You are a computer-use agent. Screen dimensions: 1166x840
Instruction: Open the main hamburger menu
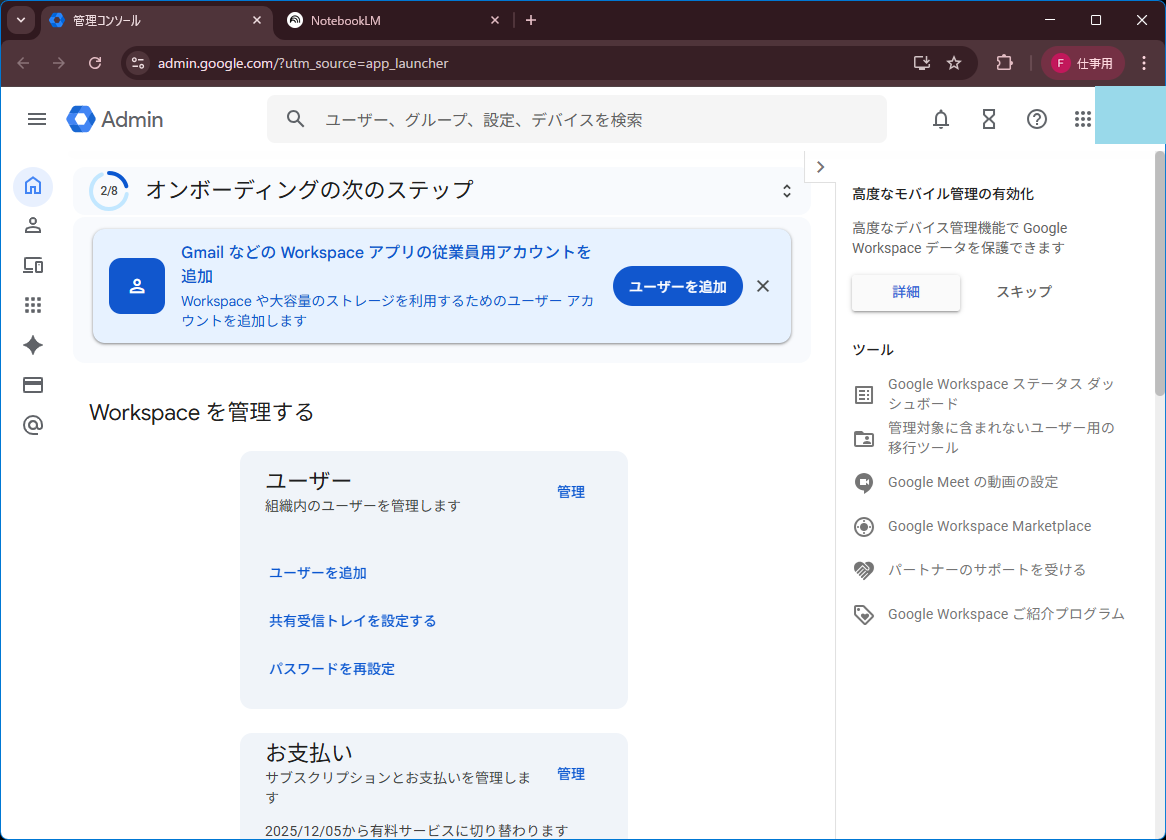(37, 119)
